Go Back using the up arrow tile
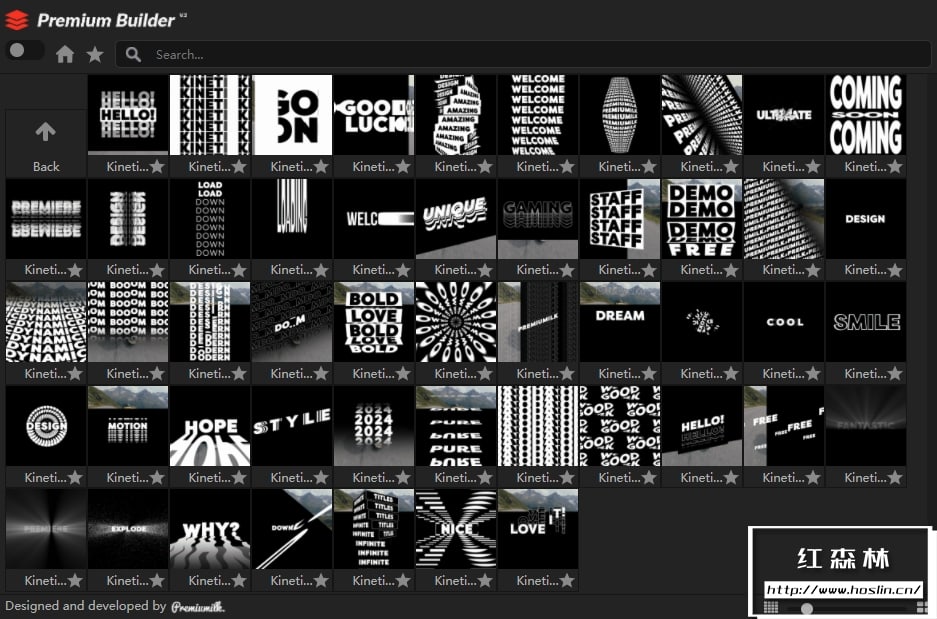Screen dimensions: 937x619 [x=46, y=143]
